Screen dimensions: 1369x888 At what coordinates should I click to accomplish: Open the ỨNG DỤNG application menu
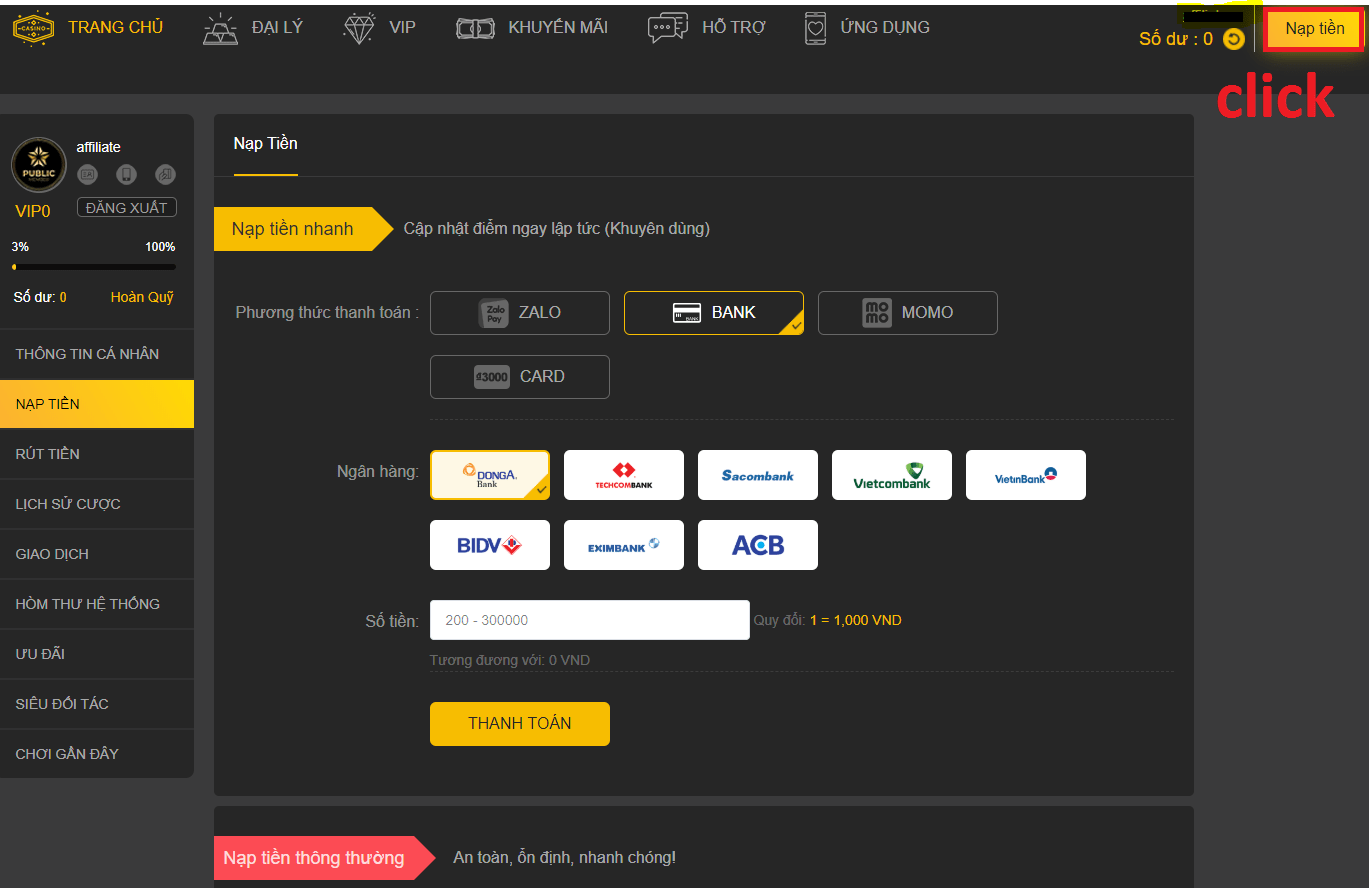click(885, 27)
